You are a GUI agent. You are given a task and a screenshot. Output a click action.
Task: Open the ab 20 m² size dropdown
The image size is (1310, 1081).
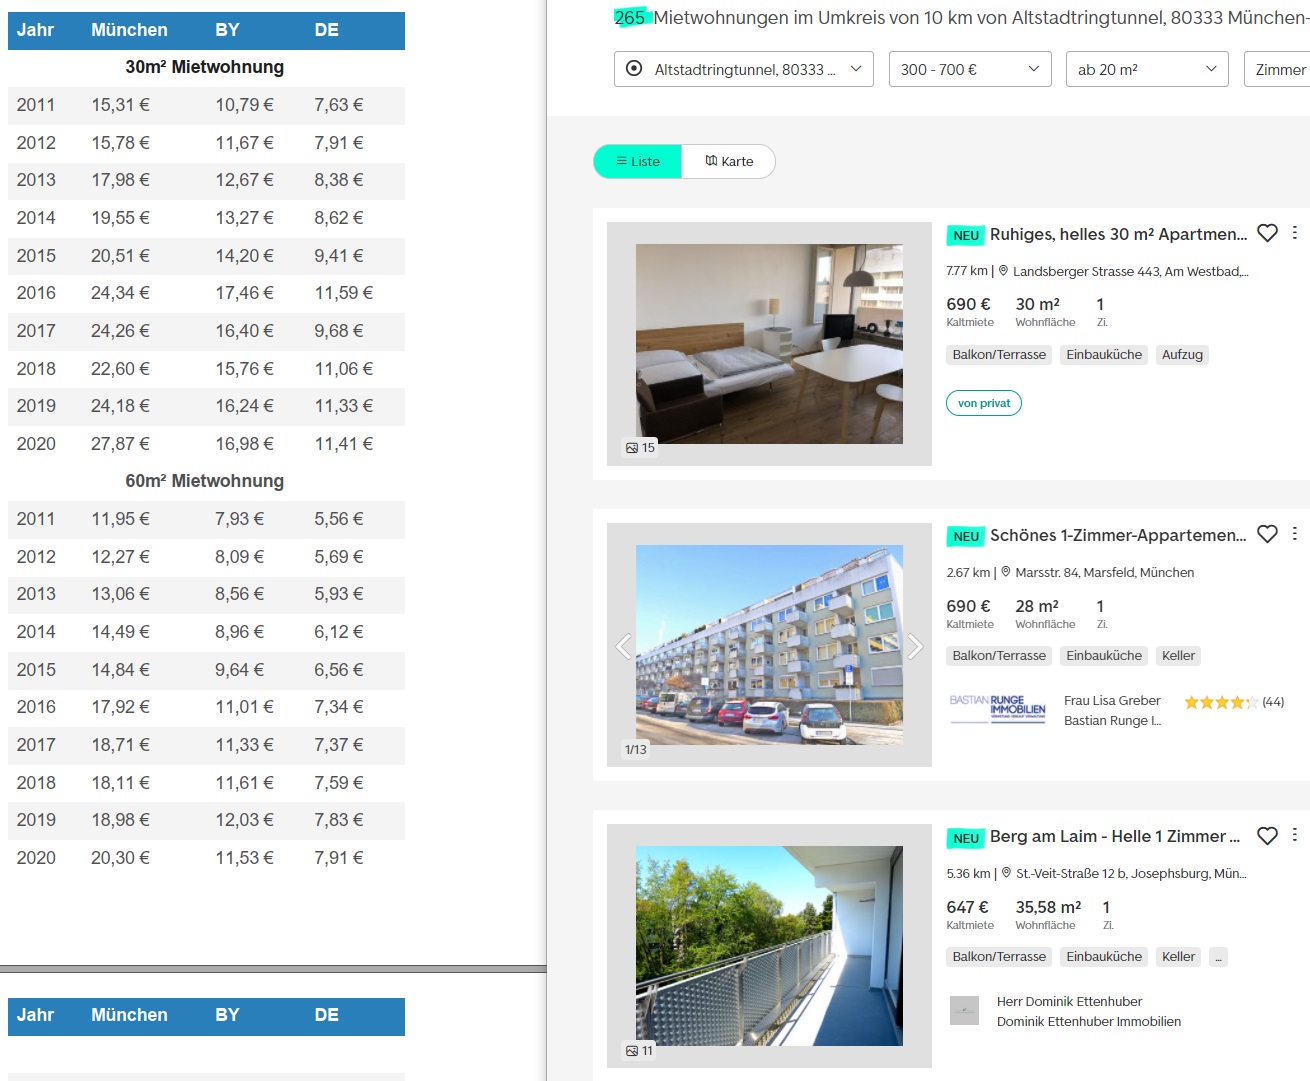(x=1147, y=69)
